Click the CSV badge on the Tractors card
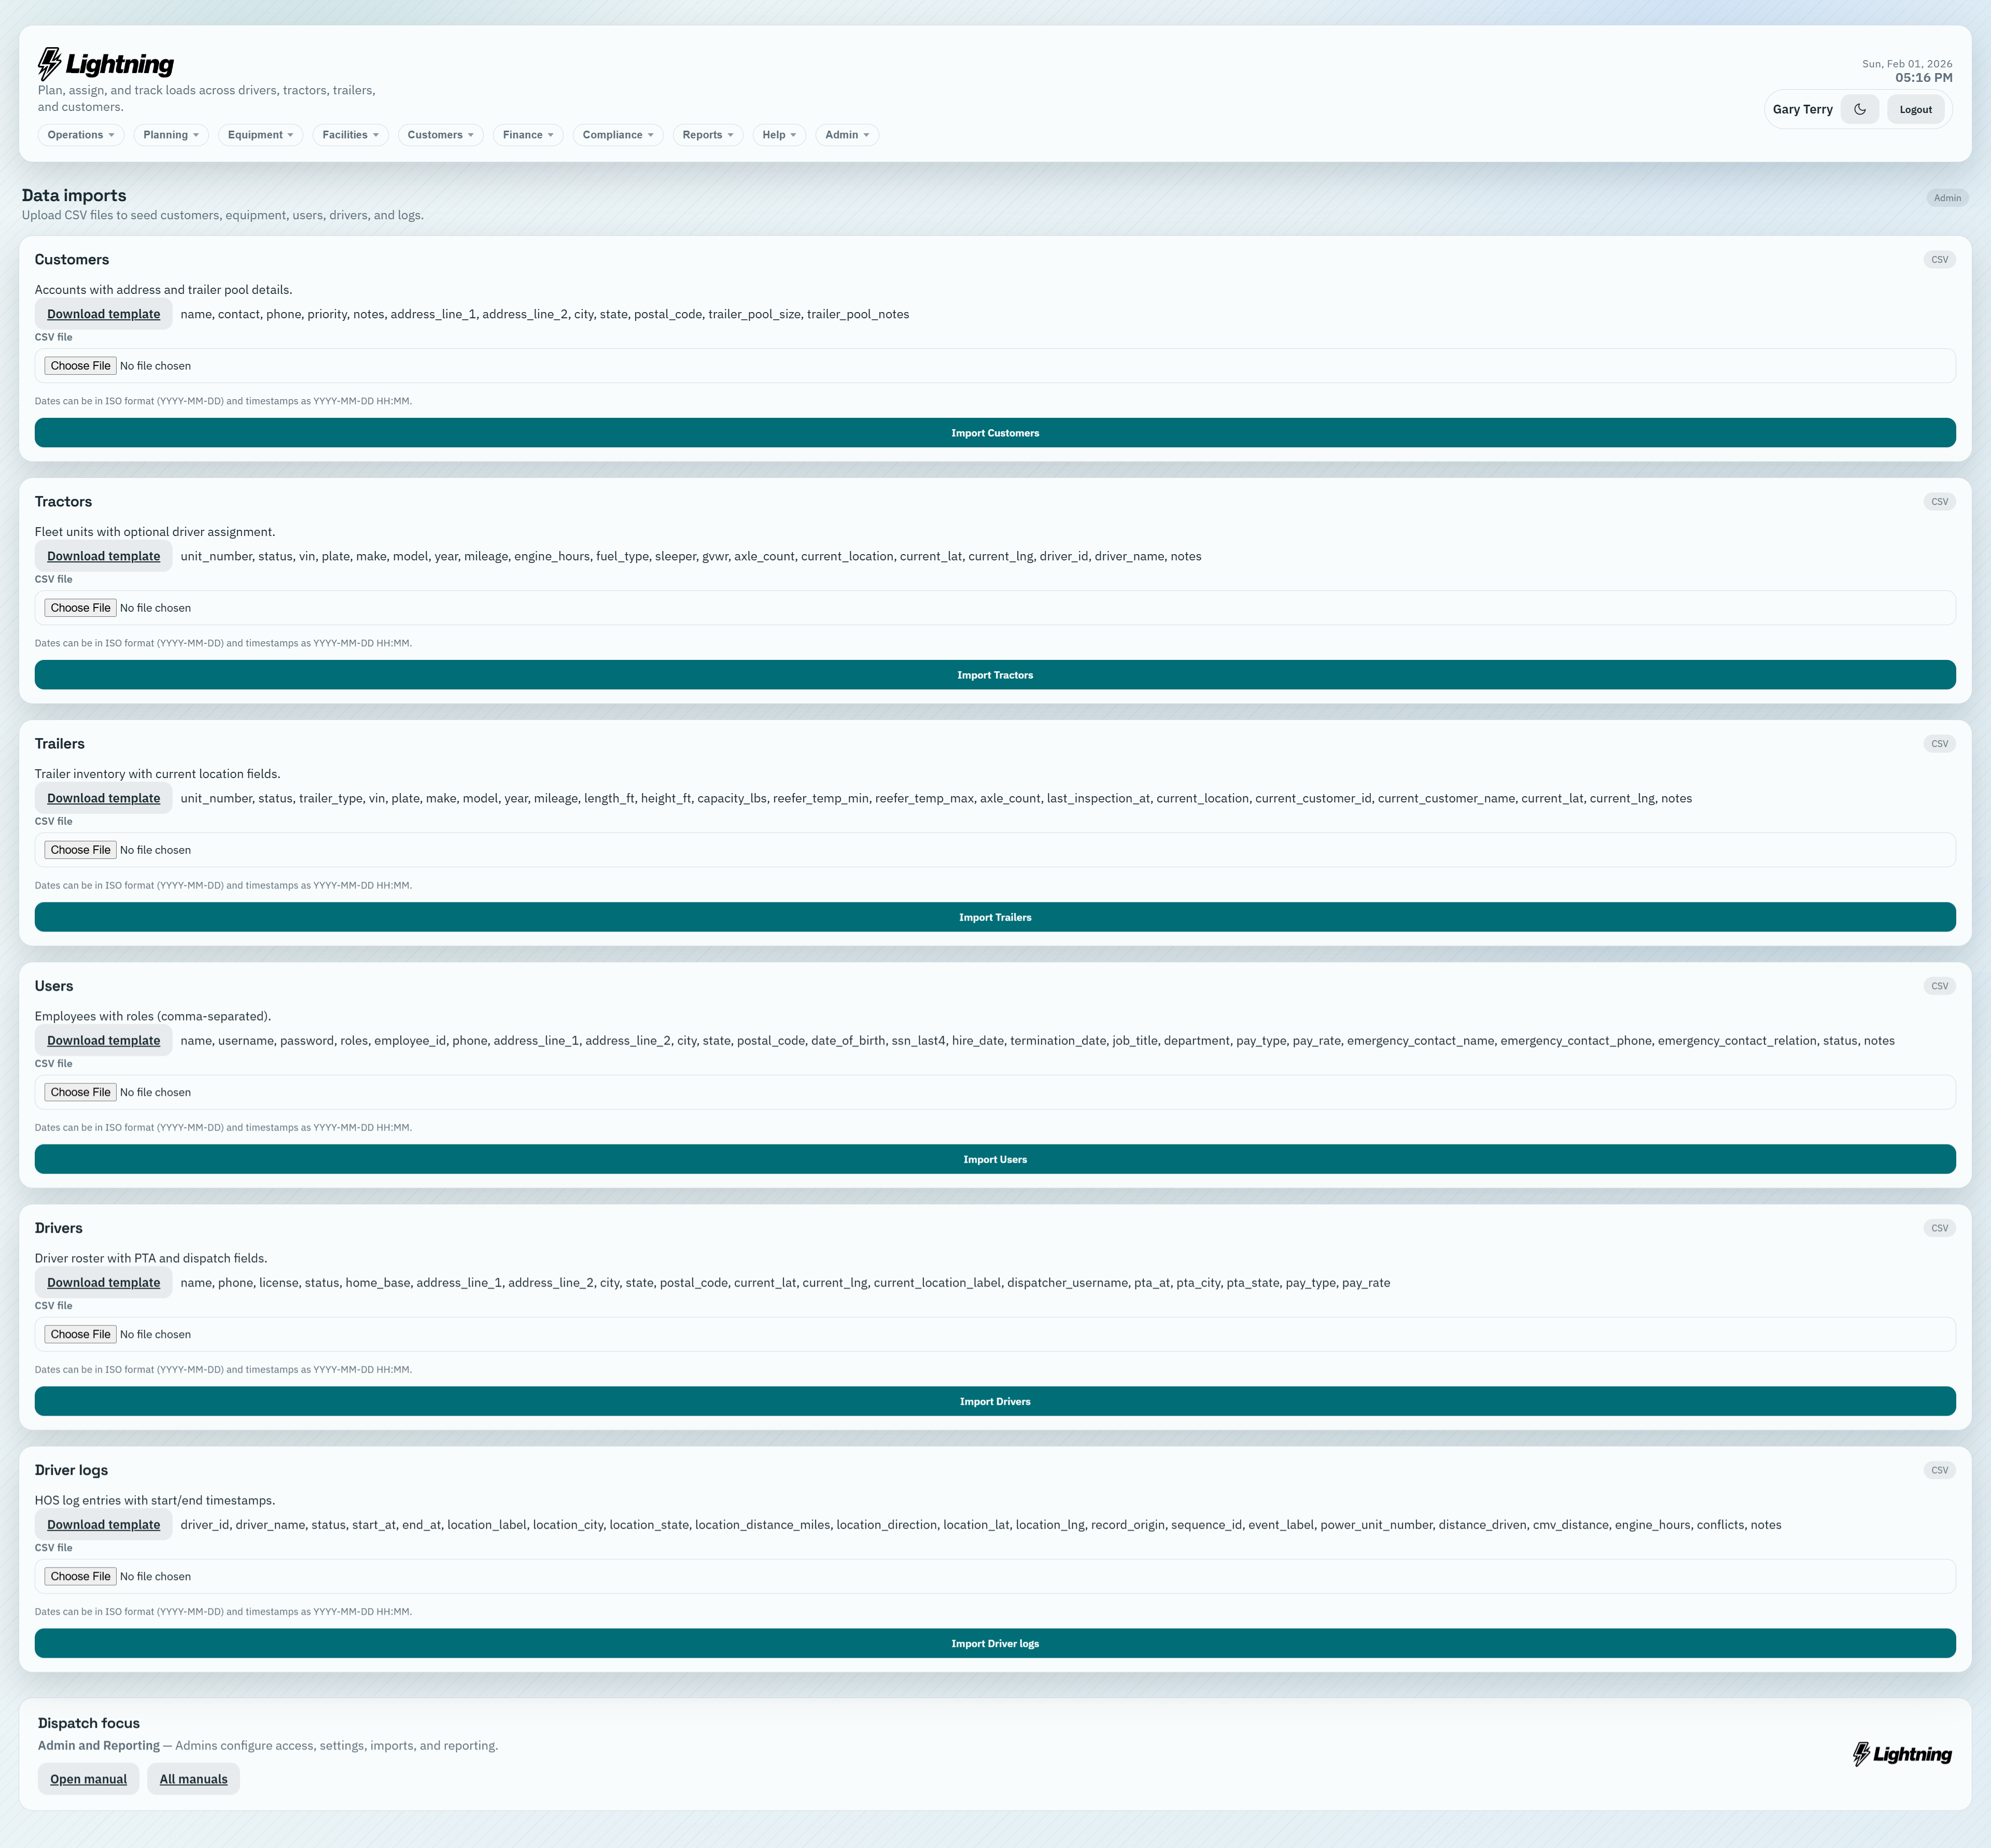The height and width of the screenshot is (1848, 1991). [1939, 501]
